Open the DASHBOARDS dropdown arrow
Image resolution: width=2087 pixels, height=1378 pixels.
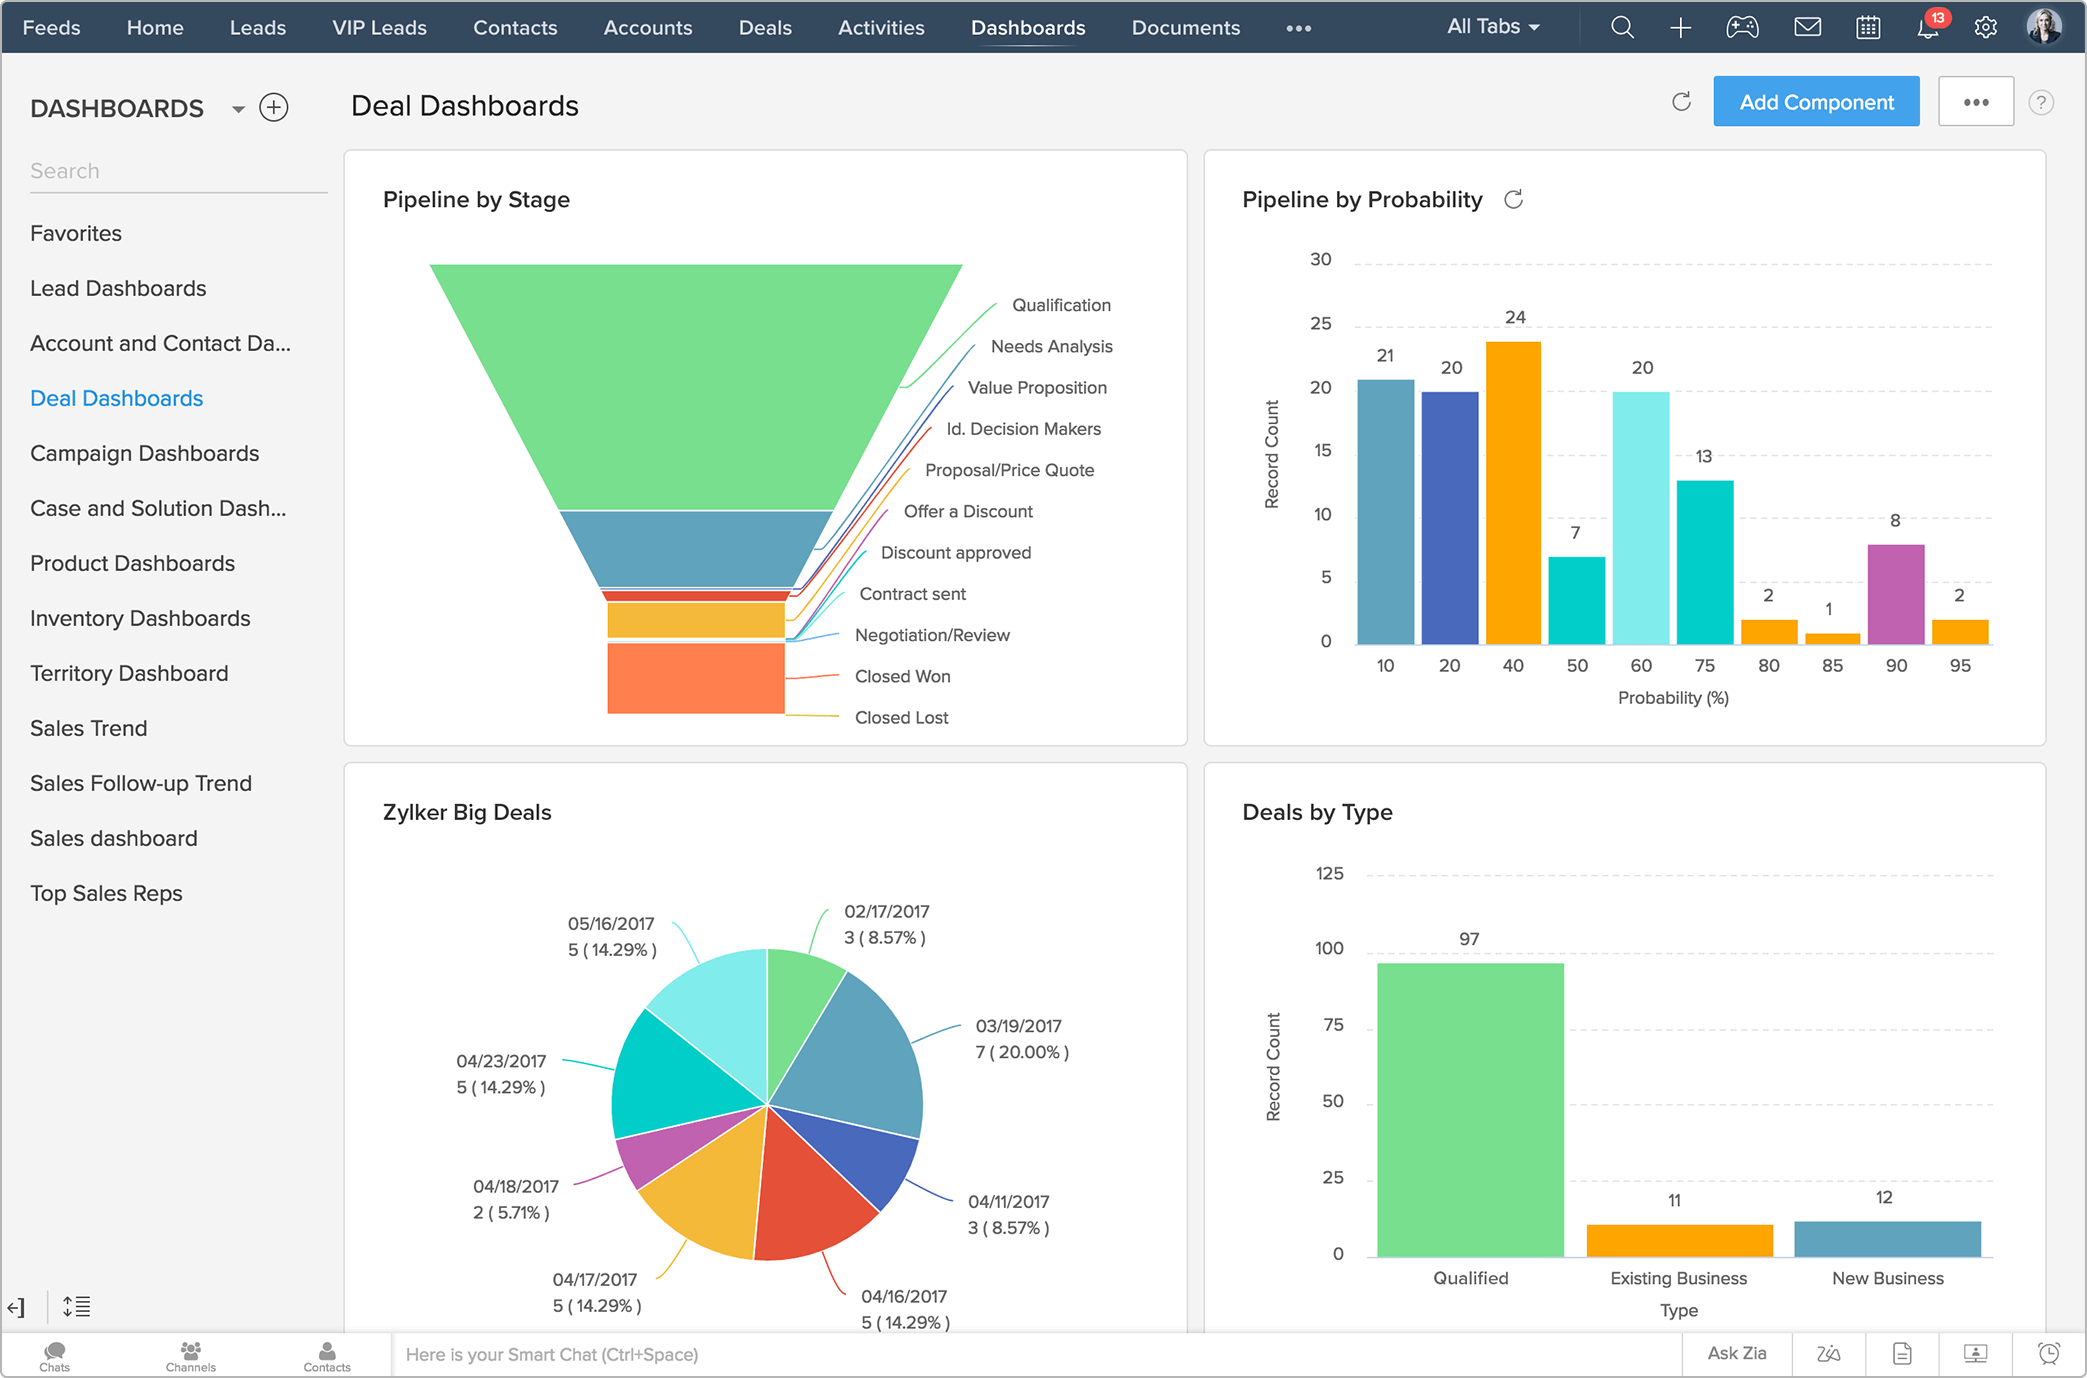[238, 109]
